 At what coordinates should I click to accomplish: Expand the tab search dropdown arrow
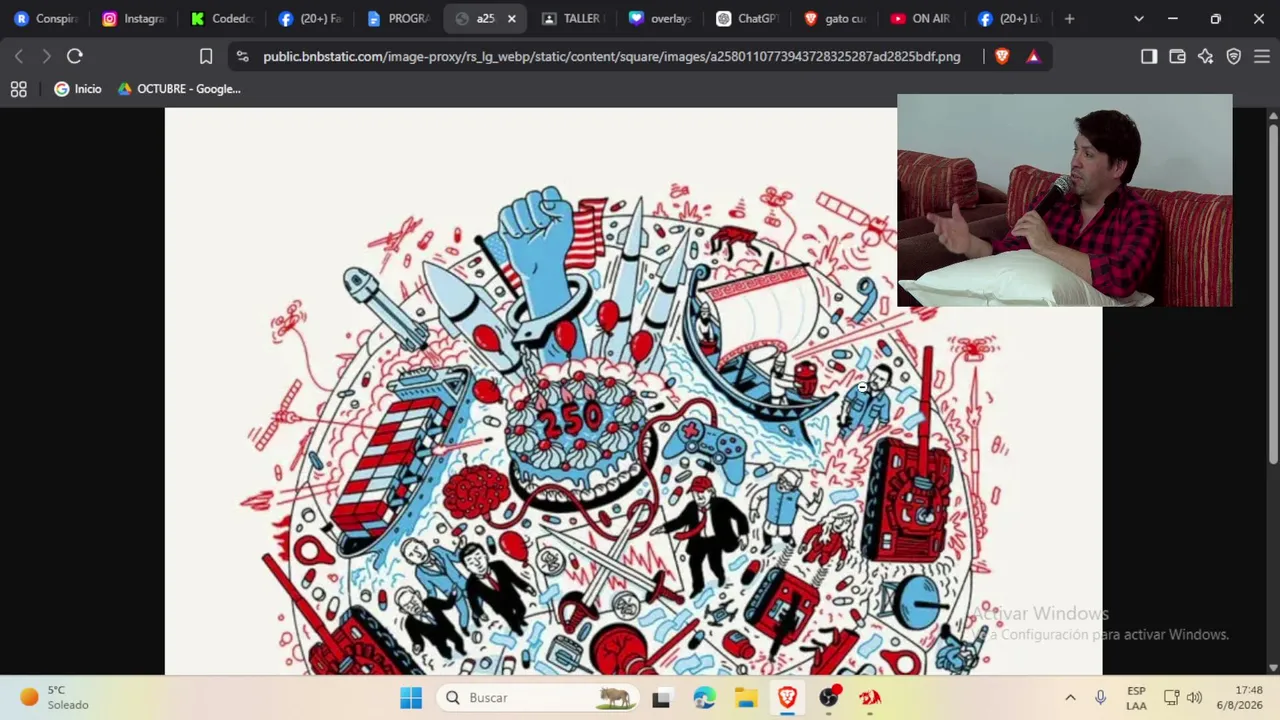coord(1138,19)
